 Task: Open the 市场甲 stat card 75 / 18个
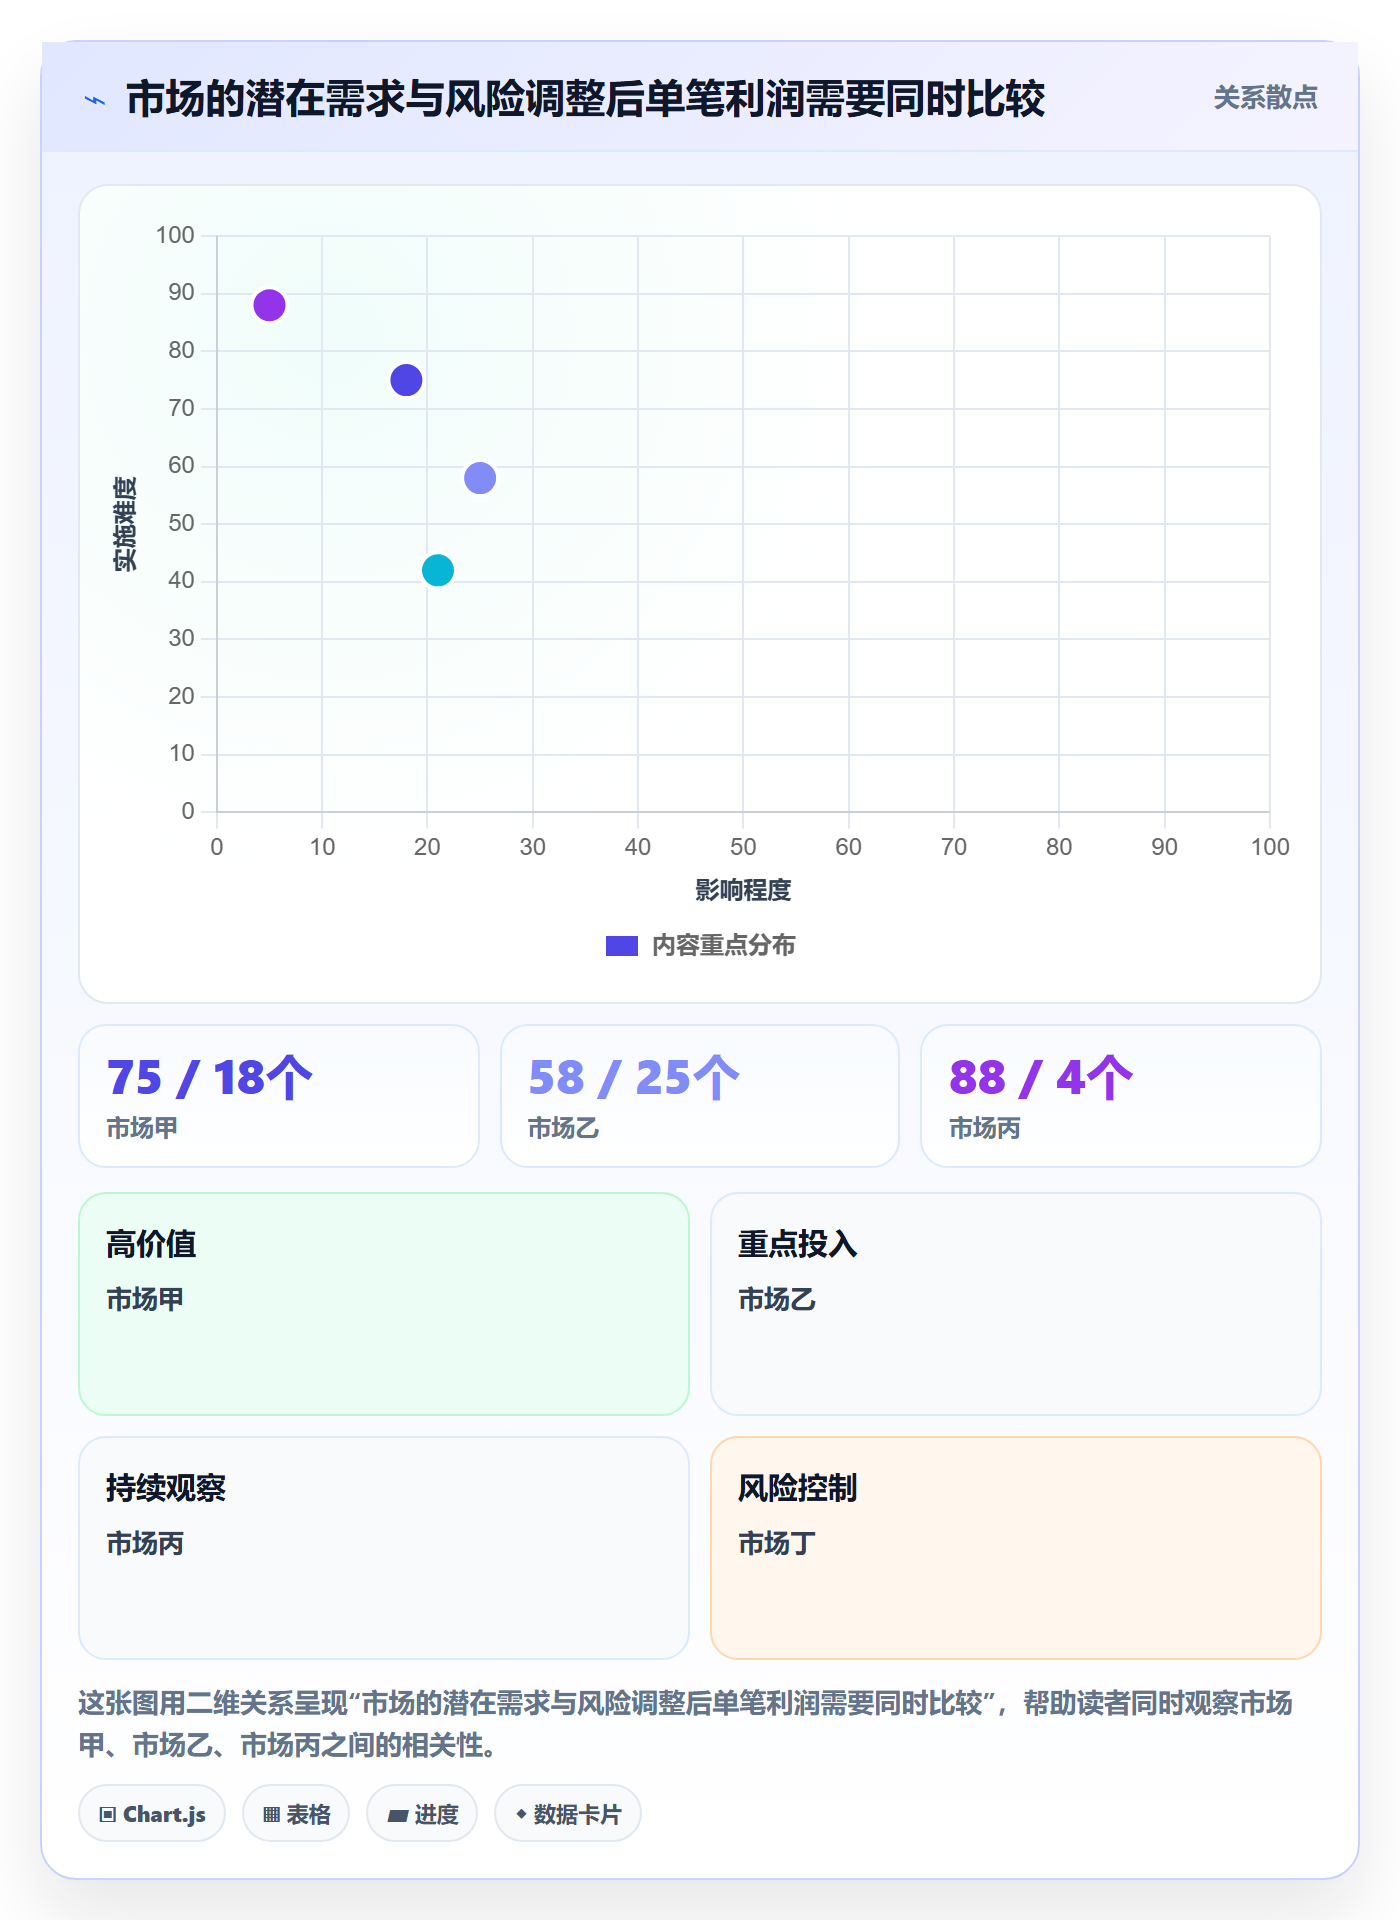pyautogui.click(x=279, y=1096)
